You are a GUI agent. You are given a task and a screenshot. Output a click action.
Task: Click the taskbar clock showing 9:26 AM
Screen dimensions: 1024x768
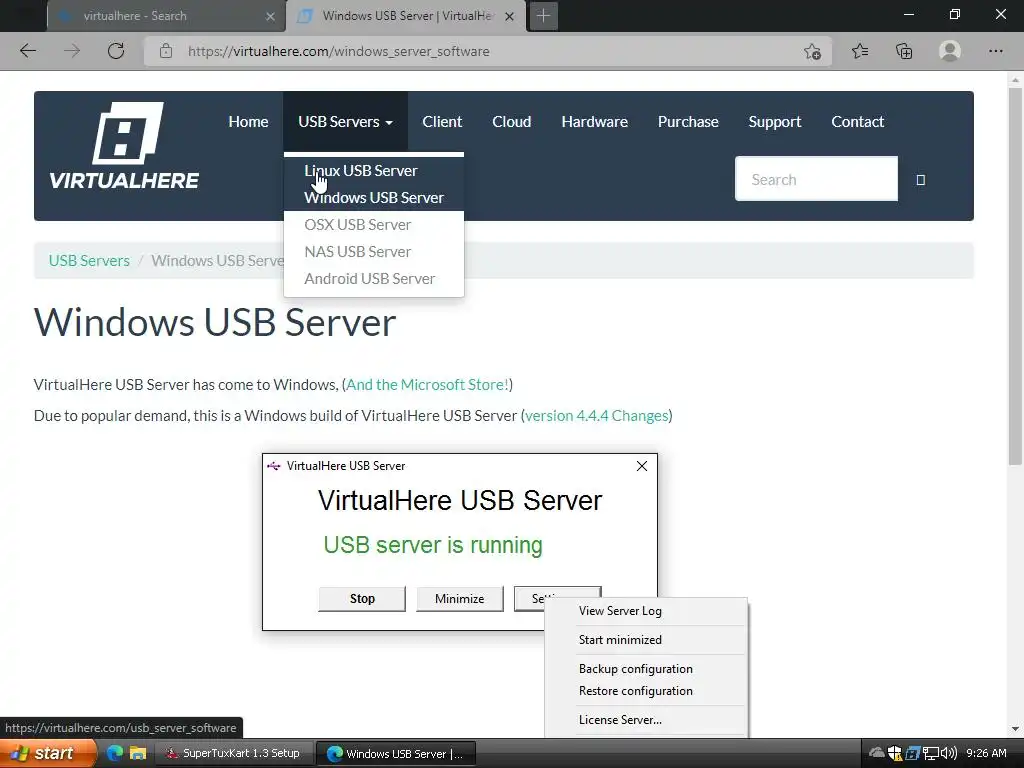986,753
